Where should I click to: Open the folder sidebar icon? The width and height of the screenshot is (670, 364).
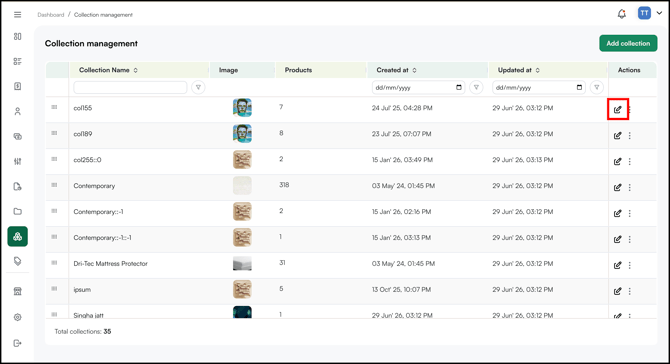point(18,211)
